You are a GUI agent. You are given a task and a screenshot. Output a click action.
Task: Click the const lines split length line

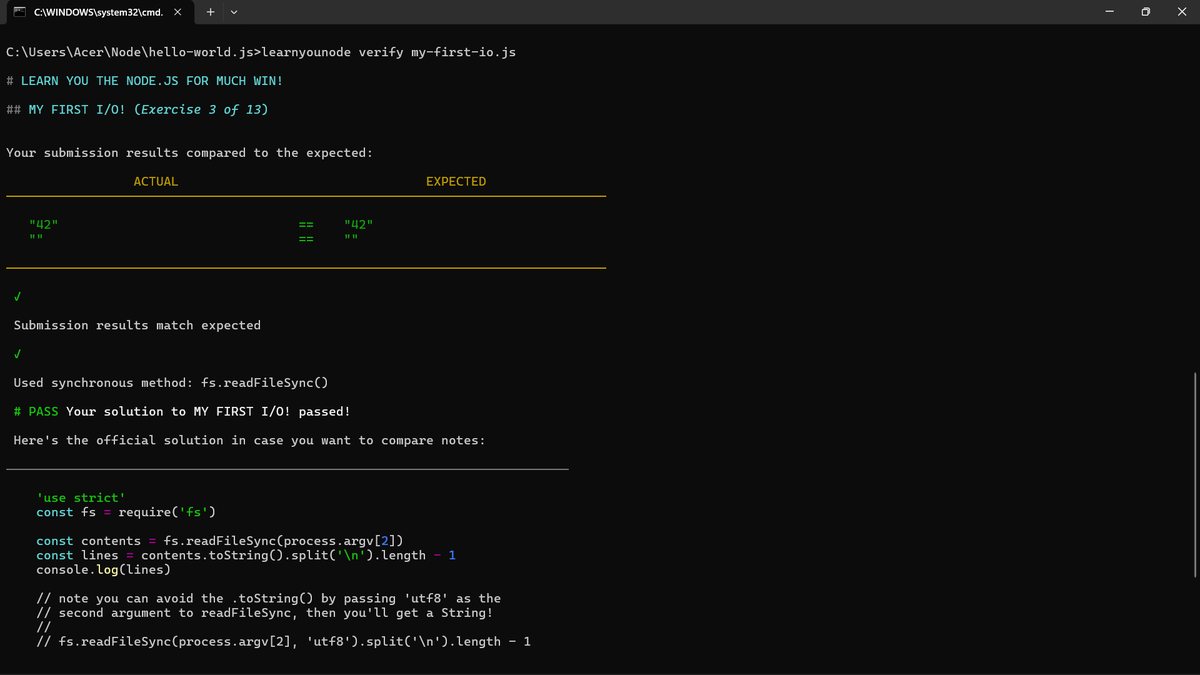click(x=246, y=555)
